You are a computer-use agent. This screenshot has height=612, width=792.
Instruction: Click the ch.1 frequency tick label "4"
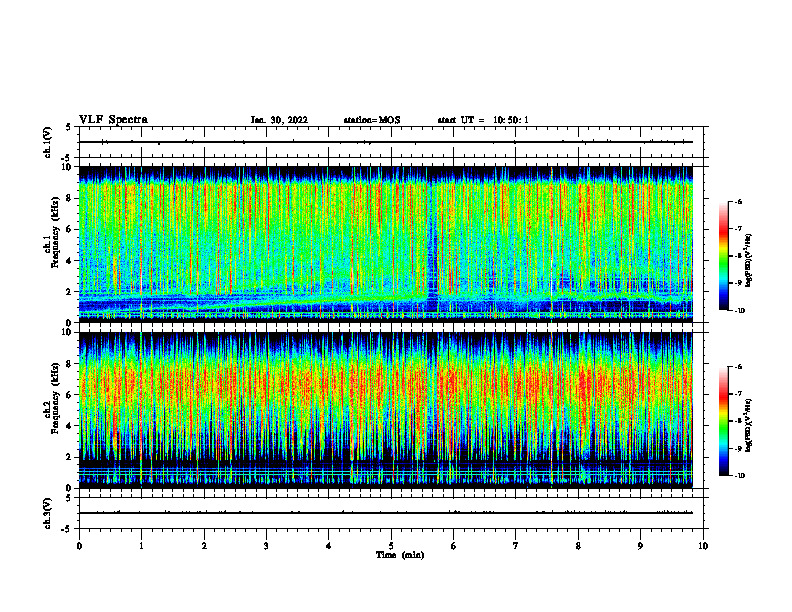click(x=69, y=261)
